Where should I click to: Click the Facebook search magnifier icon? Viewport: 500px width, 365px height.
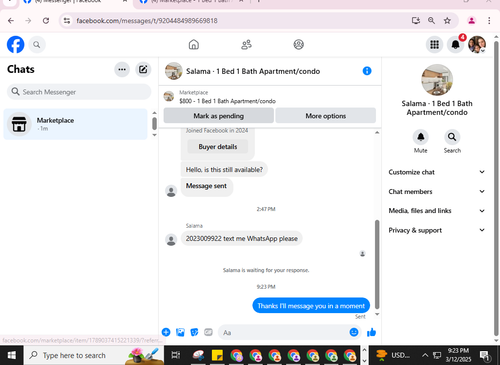[x=37, y=44]
